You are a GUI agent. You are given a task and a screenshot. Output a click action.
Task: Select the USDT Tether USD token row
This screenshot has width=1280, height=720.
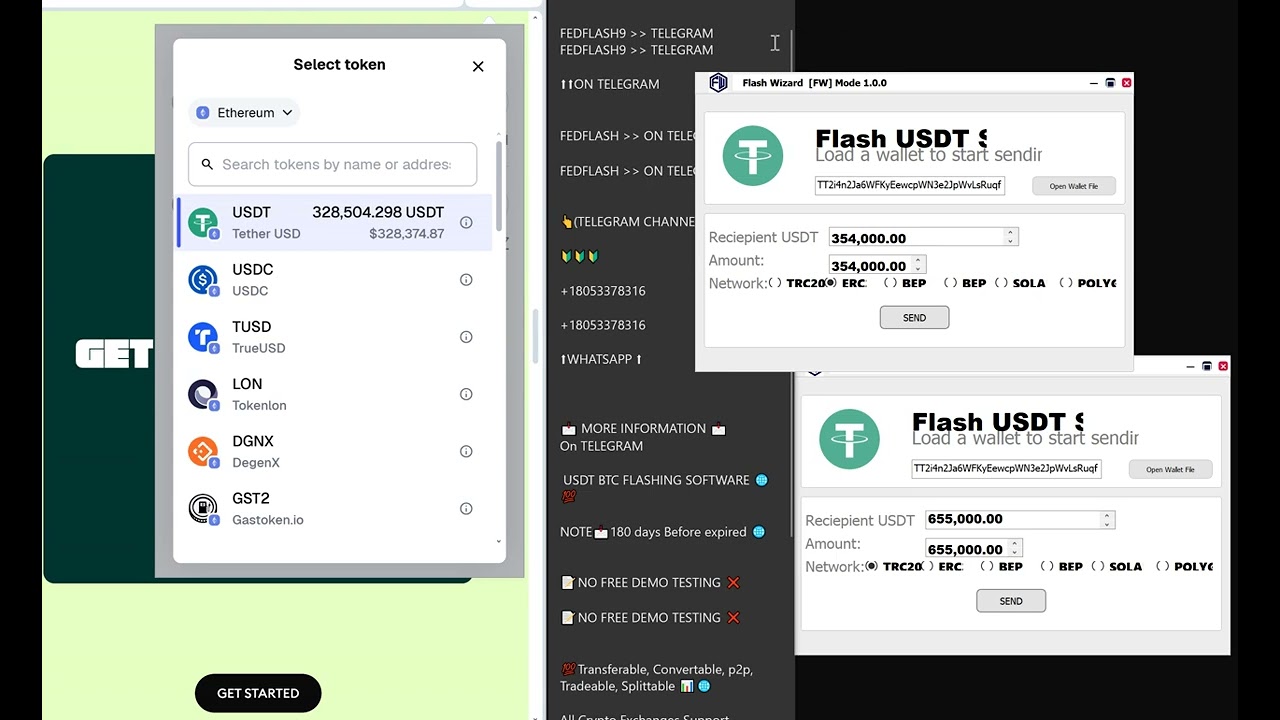pos(335,222)
